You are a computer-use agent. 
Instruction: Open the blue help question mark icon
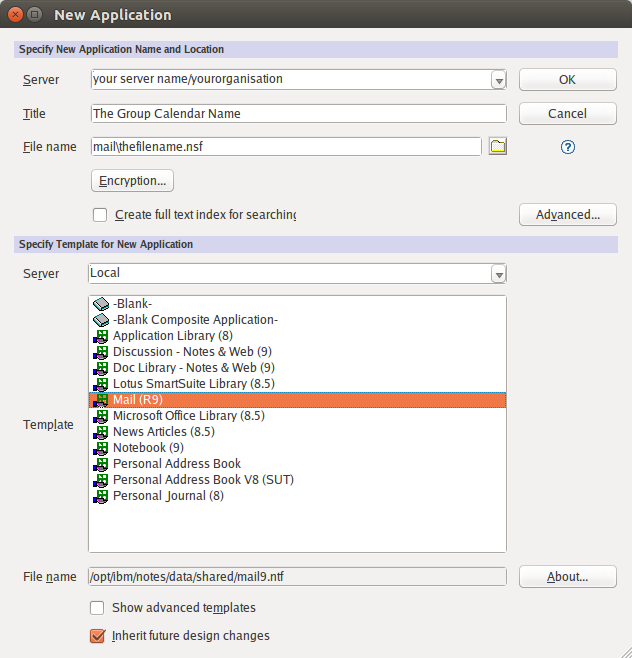(568, 147)
